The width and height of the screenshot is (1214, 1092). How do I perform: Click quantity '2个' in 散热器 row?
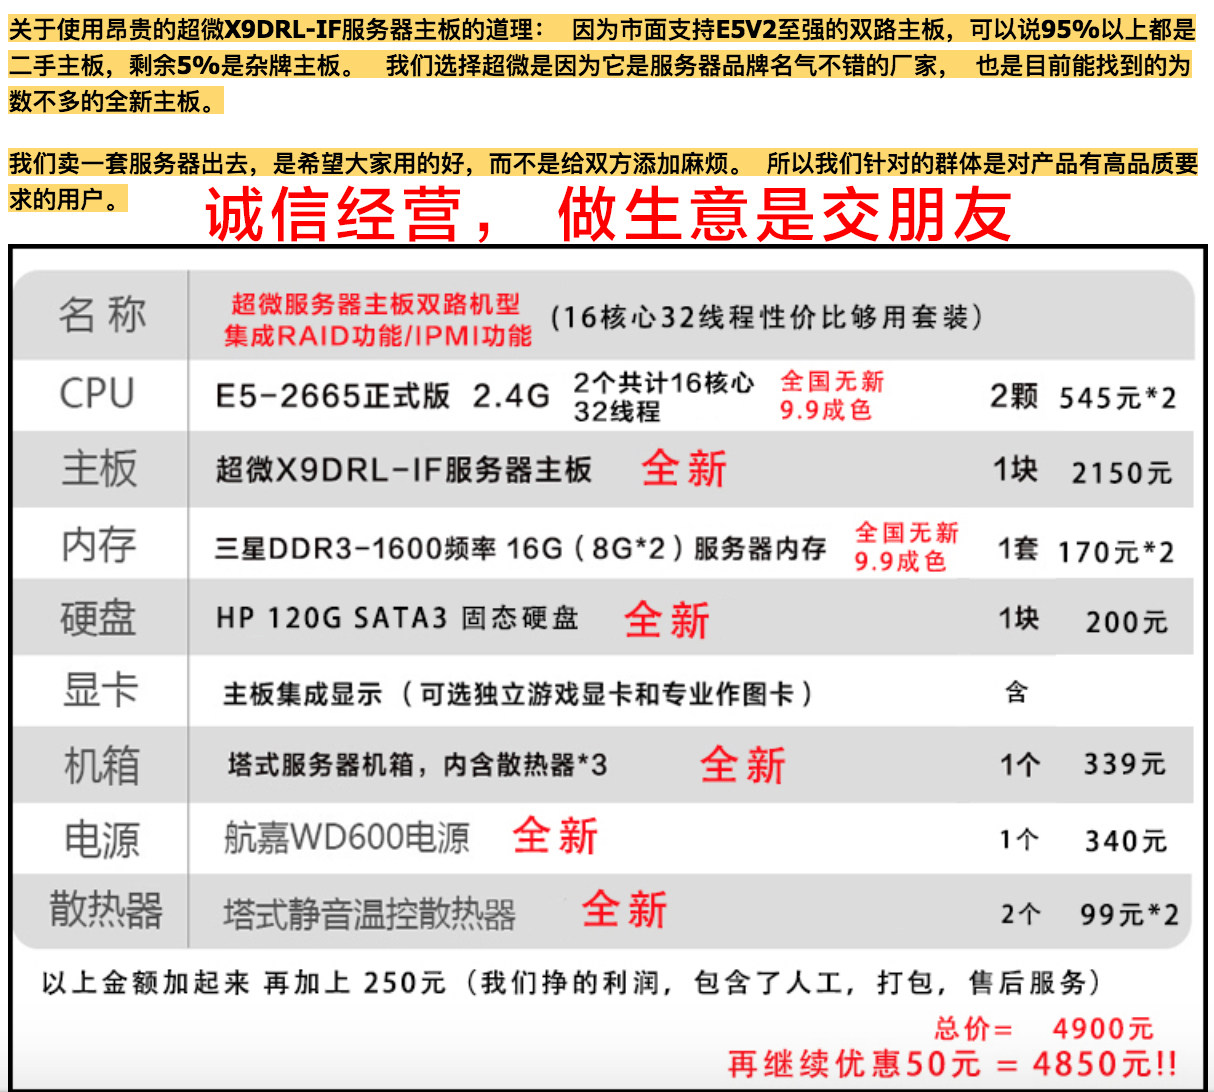point(1020,914)
